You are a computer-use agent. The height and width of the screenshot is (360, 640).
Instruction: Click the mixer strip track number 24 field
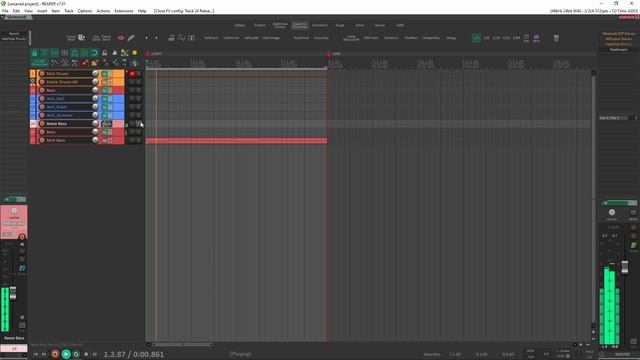click(14, 349)
